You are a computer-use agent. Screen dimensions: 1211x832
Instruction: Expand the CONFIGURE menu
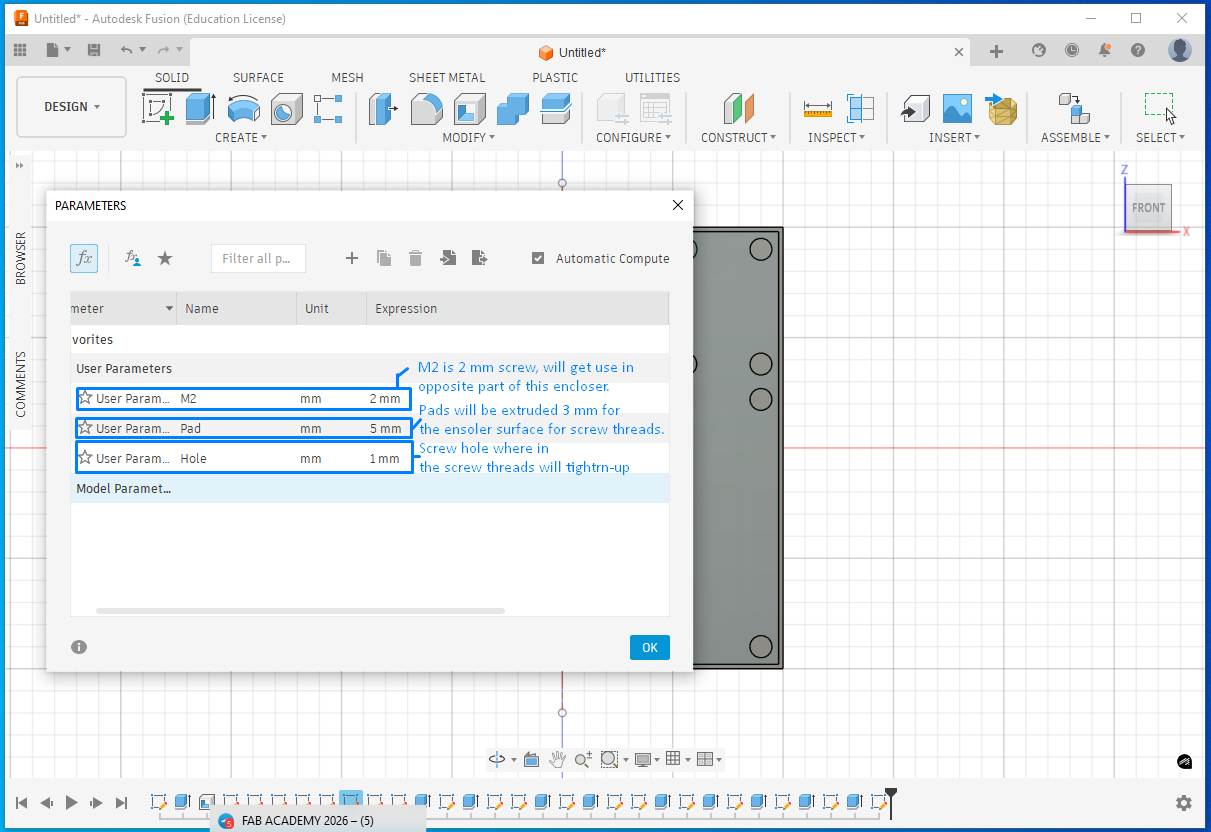point(634,138)
